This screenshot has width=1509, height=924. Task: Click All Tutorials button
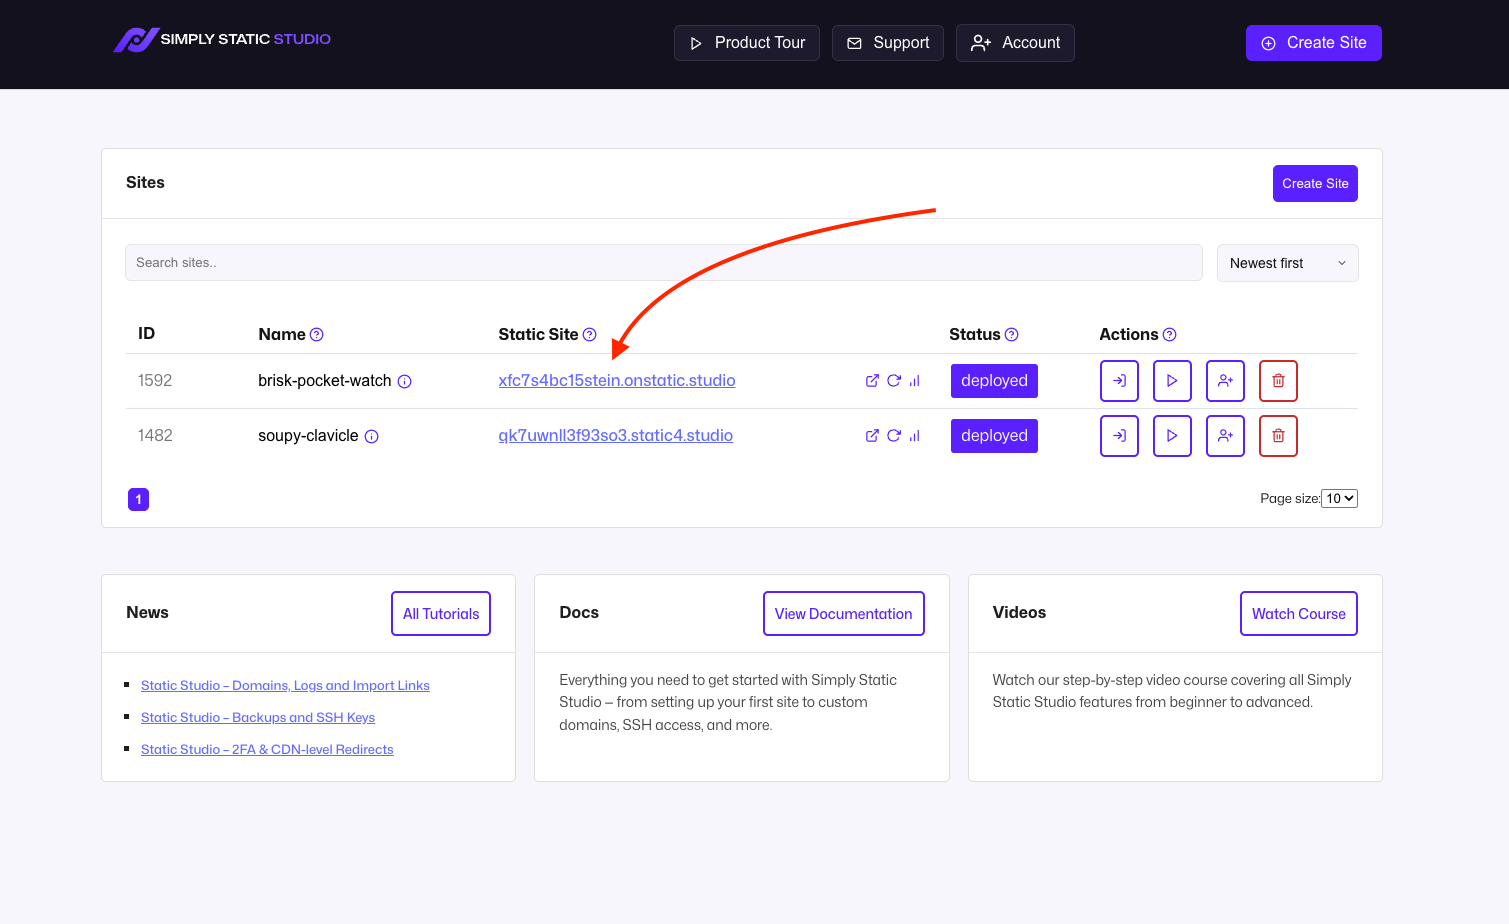(441, 614)
